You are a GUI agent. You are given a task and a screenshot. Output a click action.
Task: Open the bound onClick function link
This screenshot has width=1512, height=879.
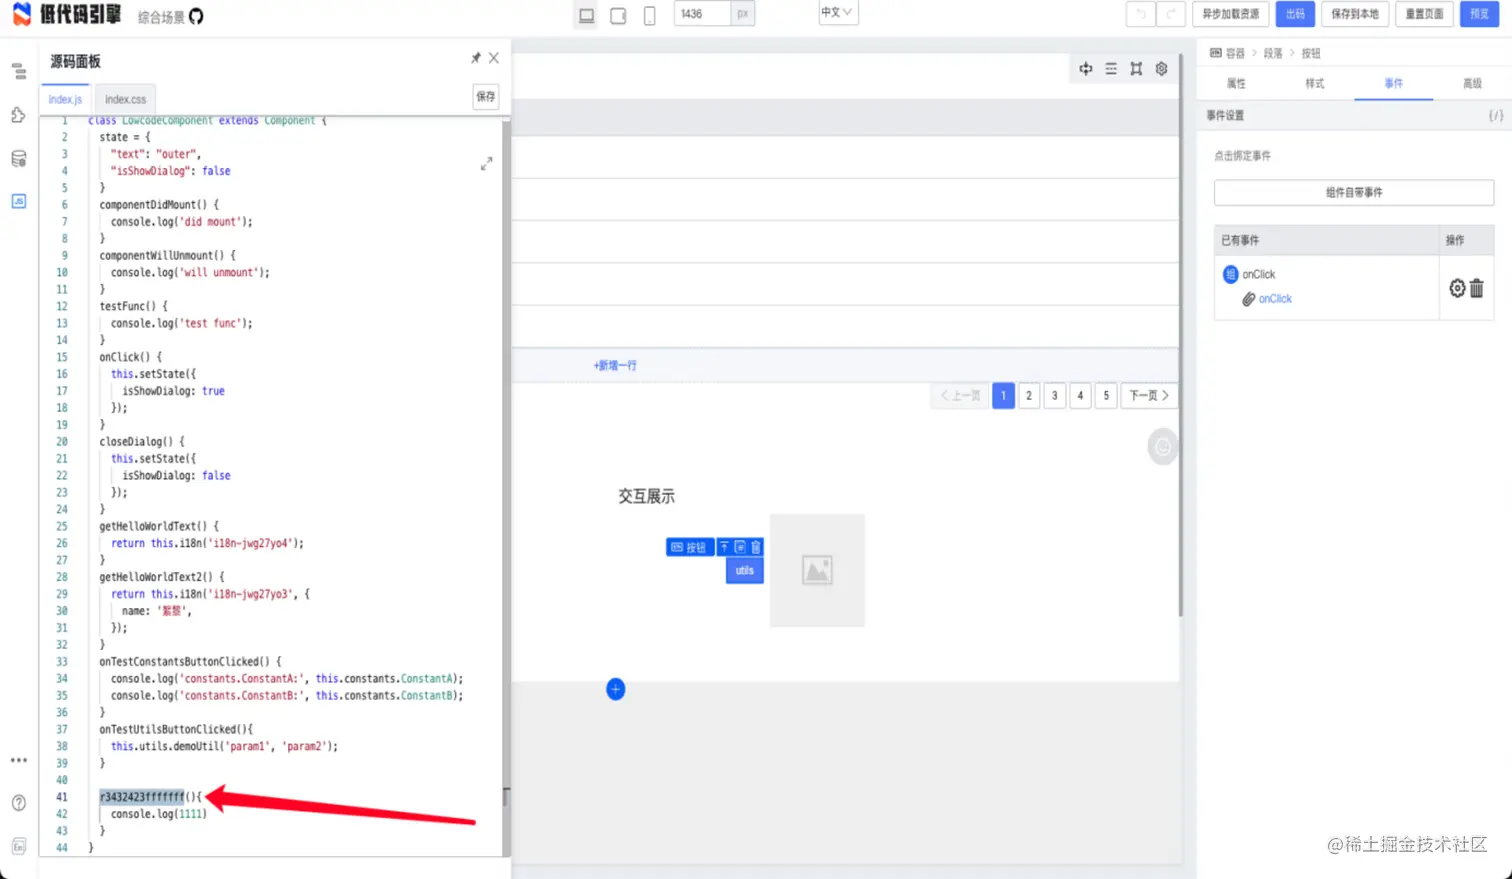[1275, 299]
